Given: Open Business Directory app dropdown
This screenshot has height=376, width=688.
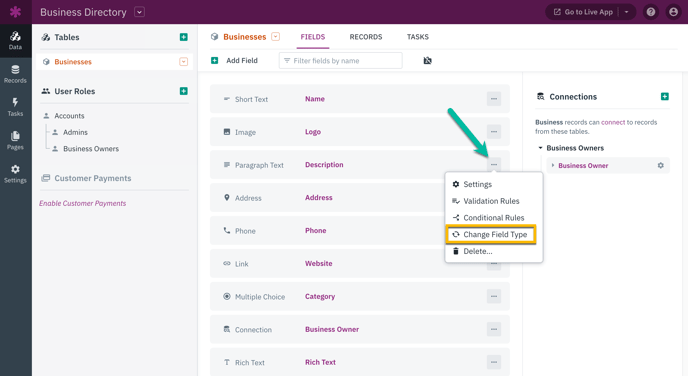Looking at the screenshot, I should (x=140, y=12).
